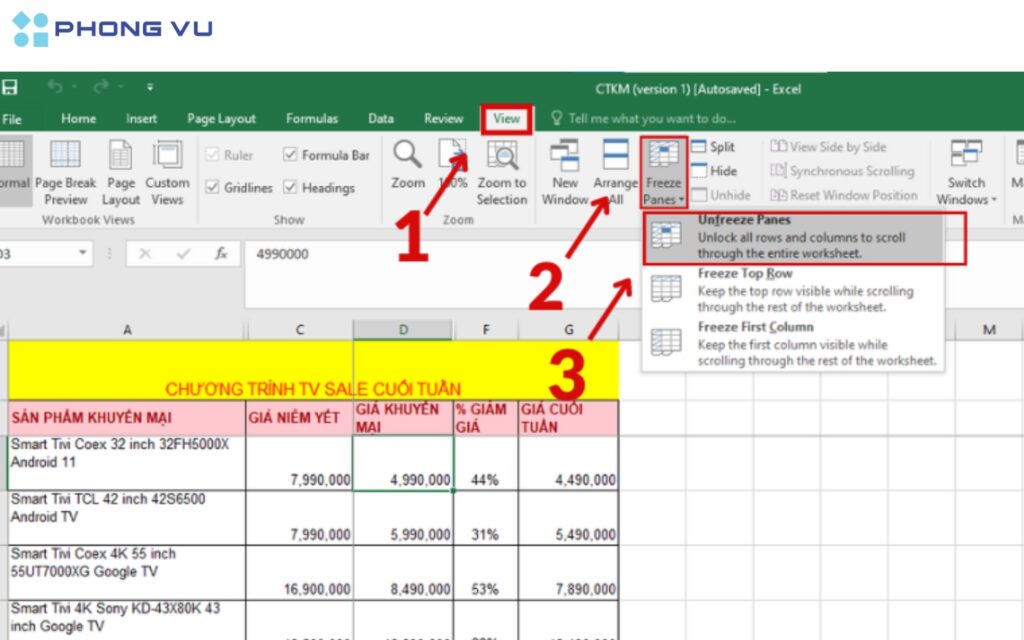Click Reset Window Position
The height and width of the screenshot is (640, 1024).
click(x=844, y=195)
